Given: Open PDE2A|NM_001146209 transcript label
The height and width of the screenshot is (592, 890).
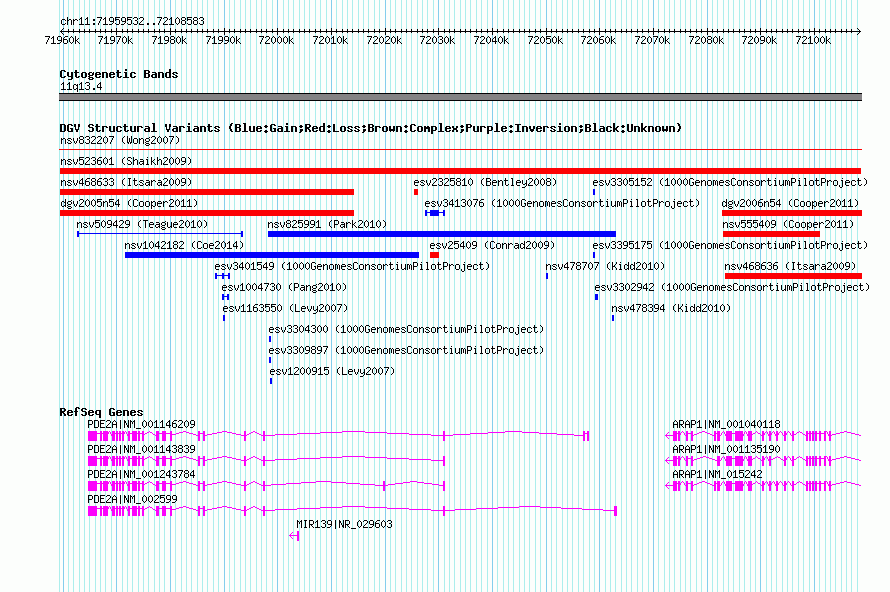Looking at the screenshot, I should pyautogui.click(x=141, y=424).
